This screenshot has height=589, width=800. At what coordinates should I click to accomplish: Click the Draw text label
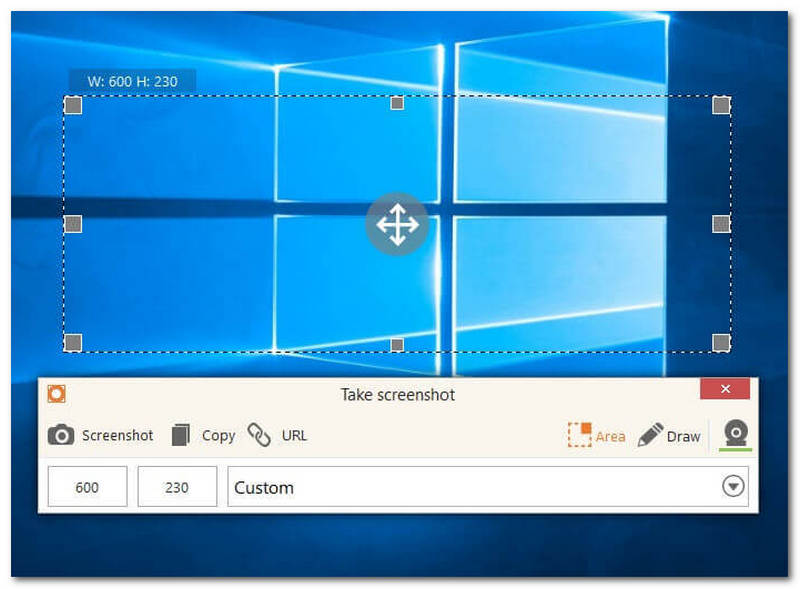coord(684,437)
